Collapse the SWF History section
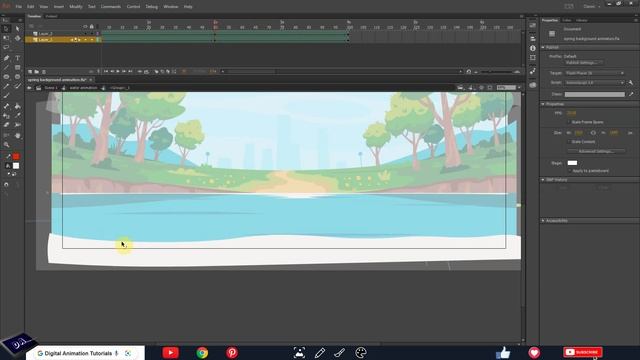The image size is (640, 360). click(543, 180)
